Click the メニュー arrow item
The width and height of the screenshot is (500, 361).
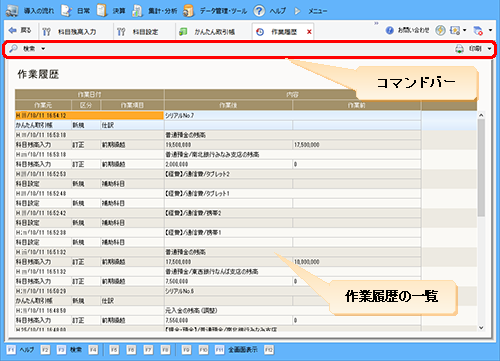pyautogui.click(x=311, y=11)
